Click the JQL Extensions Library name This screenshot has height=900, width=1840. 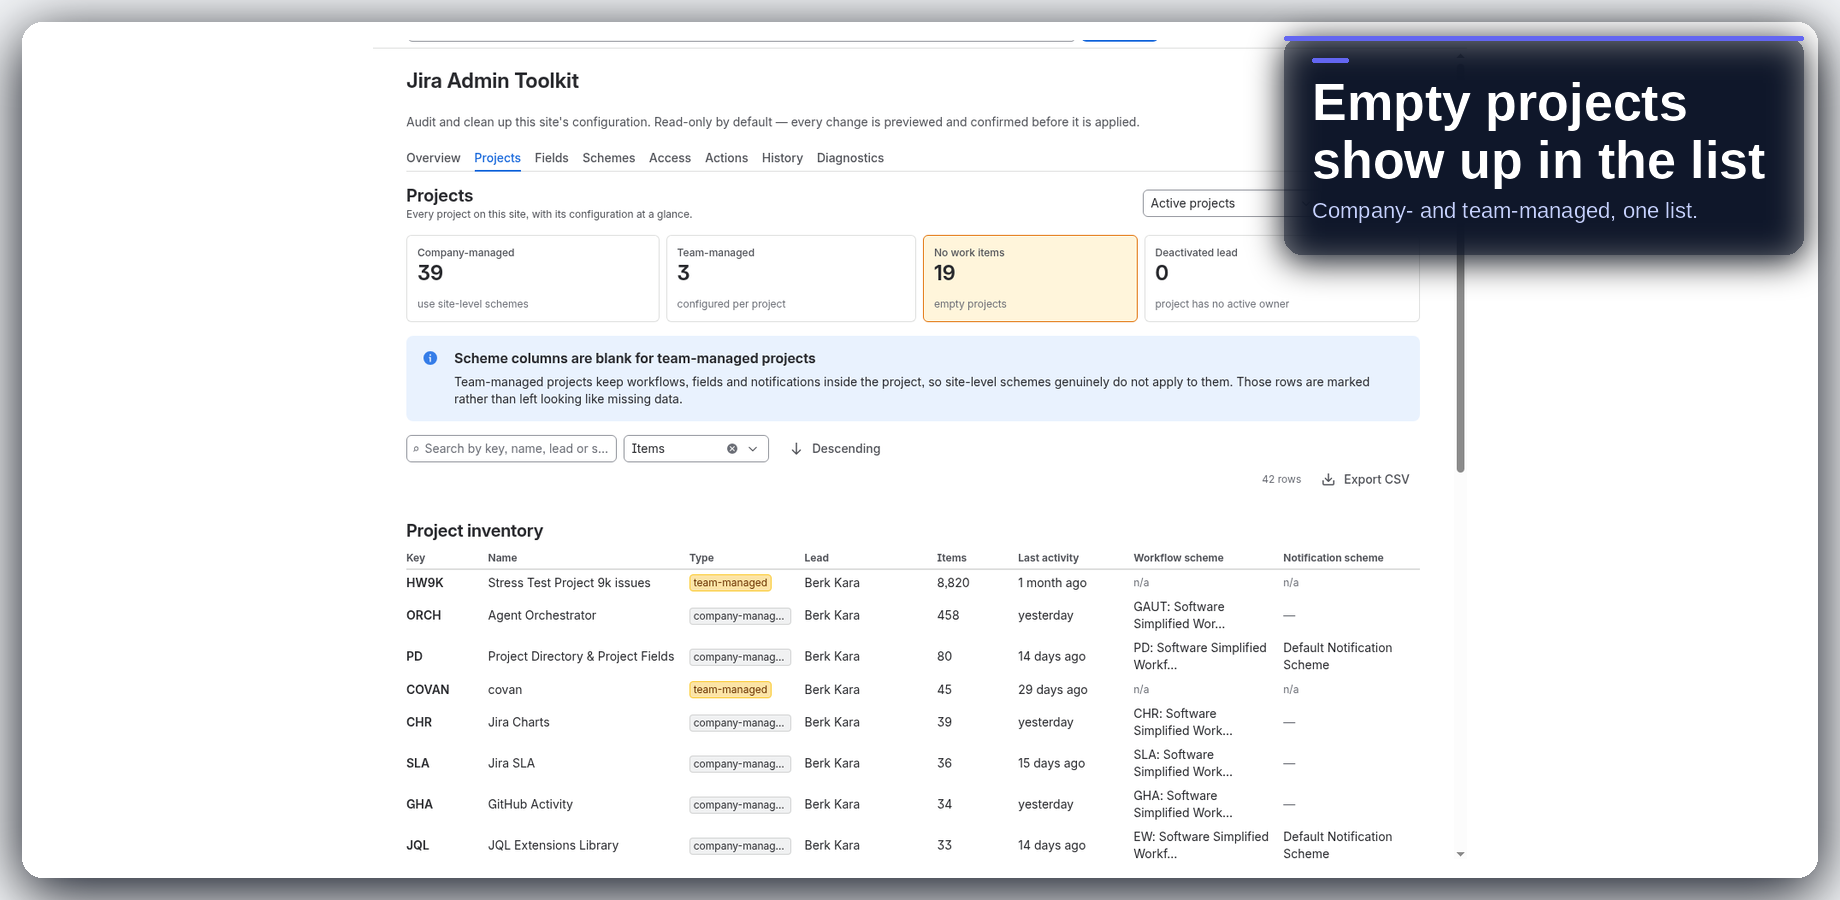(x=553, y=845)
